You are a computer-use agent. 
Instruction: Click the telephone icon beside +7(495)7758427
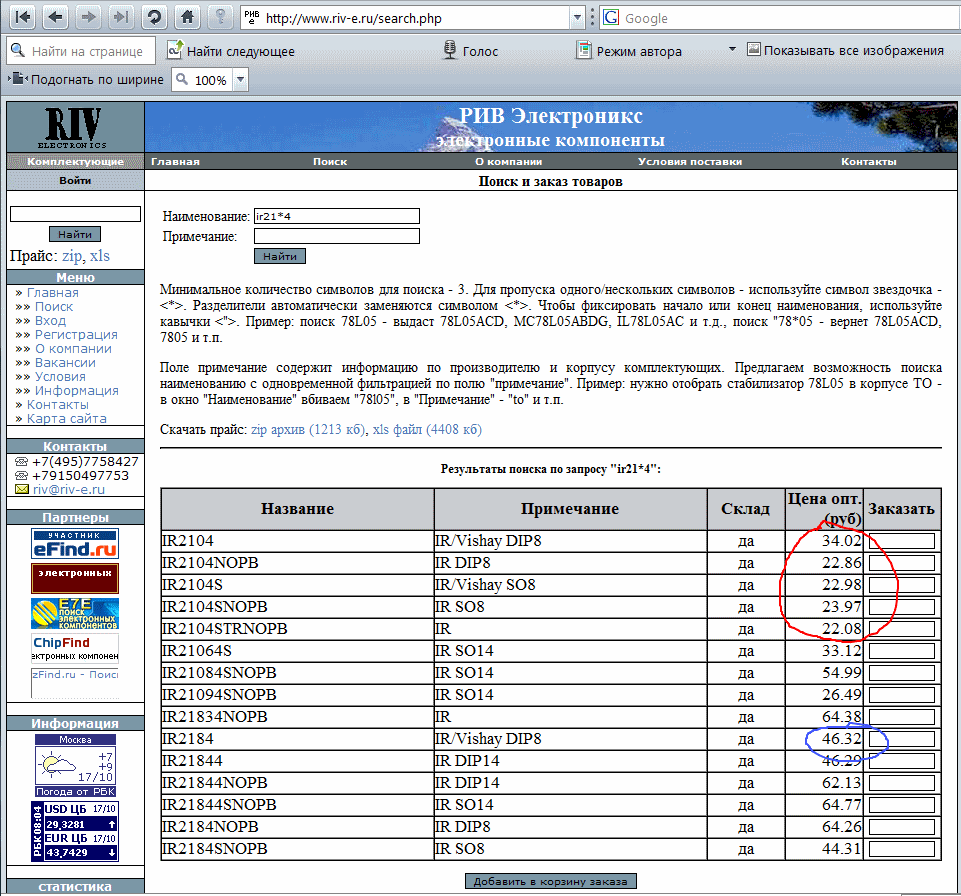21,461
